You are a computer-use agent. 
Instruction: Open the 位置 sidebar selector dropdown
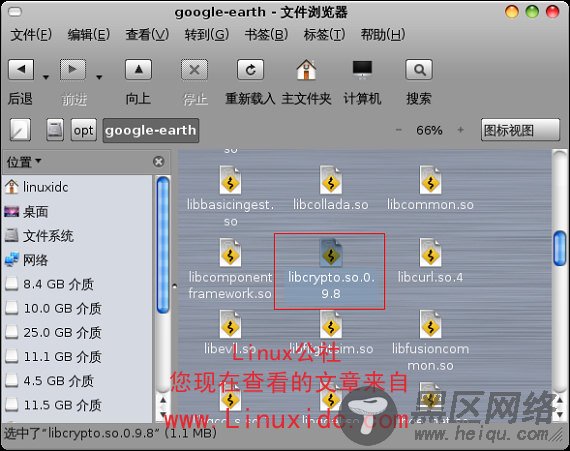(24, 162)
